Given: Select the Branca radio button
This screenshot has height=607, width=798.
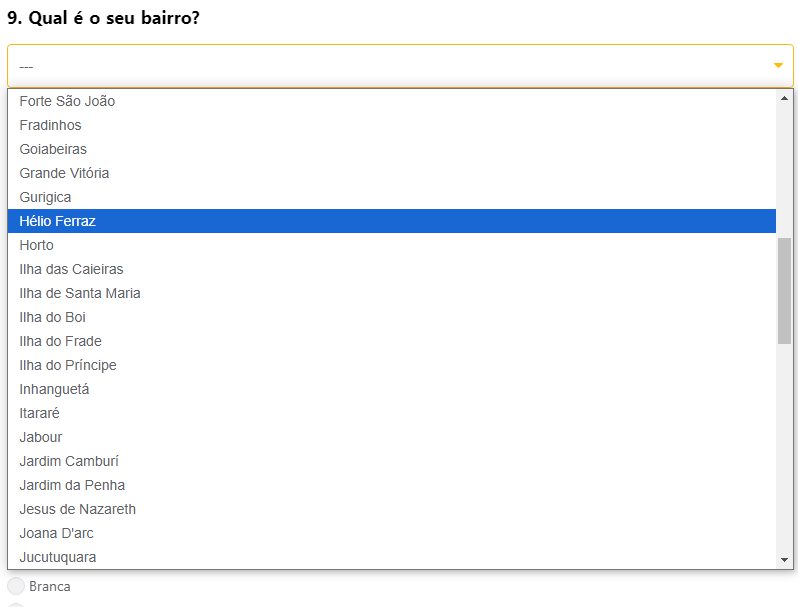Looking at the screenshot, I should click(x=15, y=586).
